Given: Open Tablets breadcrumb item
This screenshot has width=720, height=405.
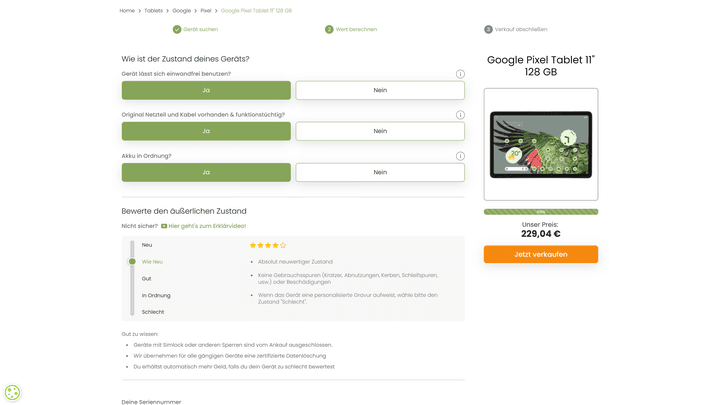Looking at the screenshot, I should [153, 10].
